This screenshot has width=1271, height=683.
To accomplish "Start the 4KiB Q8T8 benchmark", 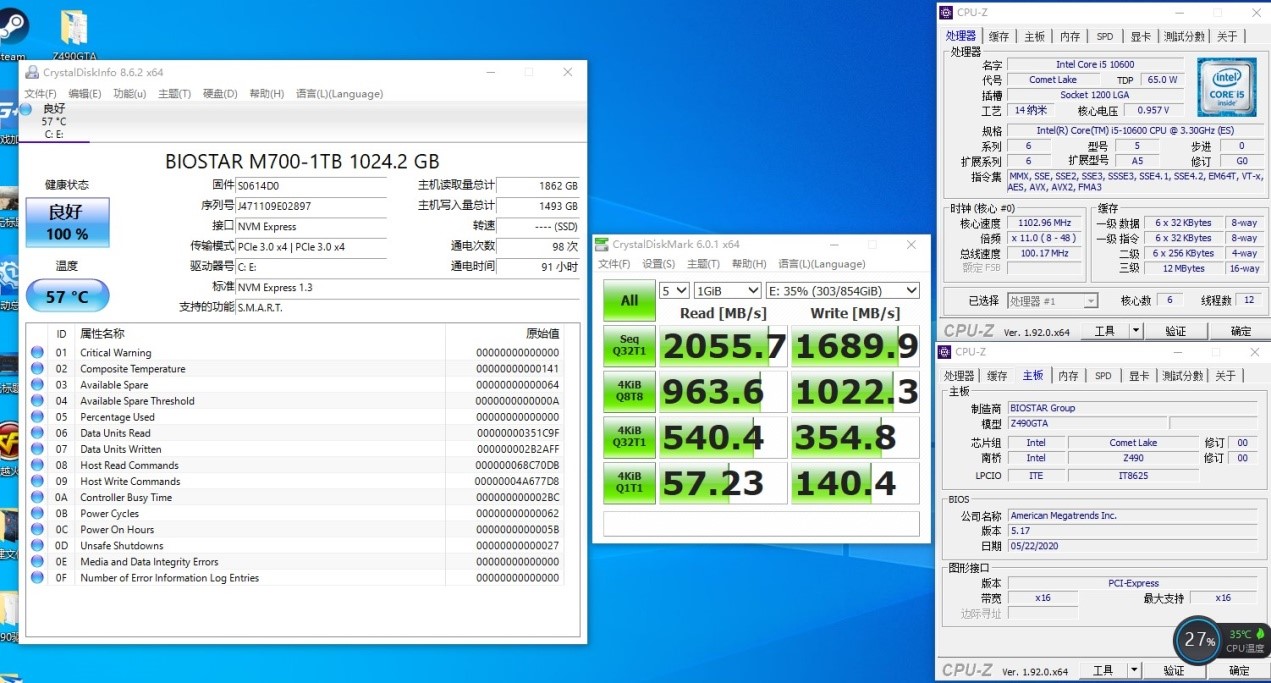I will 629,392.
